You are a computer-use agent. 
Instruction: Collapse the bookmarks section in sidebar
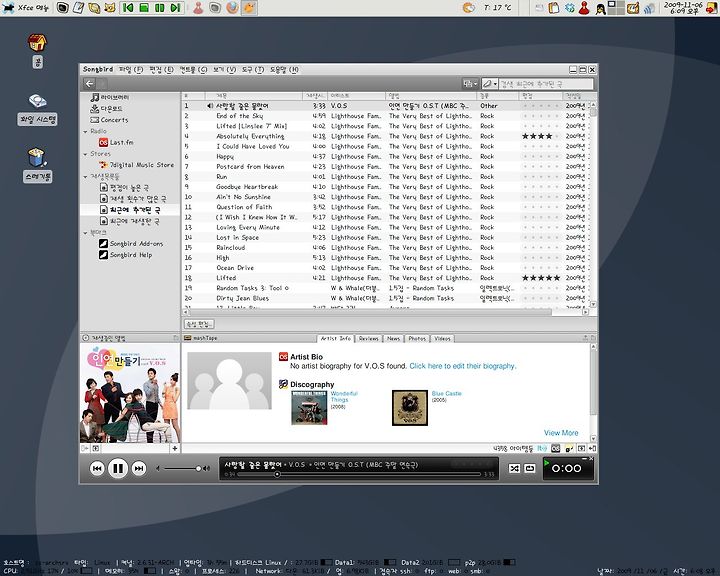(x=85, y=233)
